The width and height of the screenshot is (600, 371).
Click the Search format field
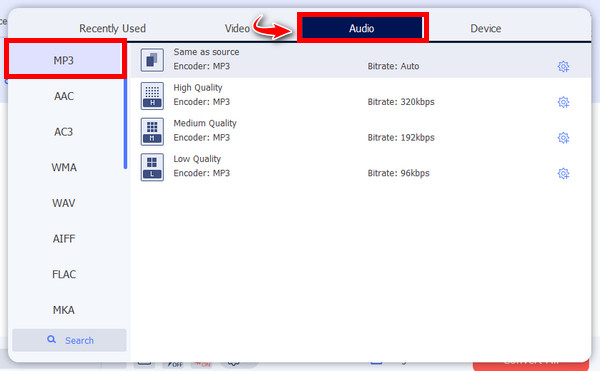(69, 340)
